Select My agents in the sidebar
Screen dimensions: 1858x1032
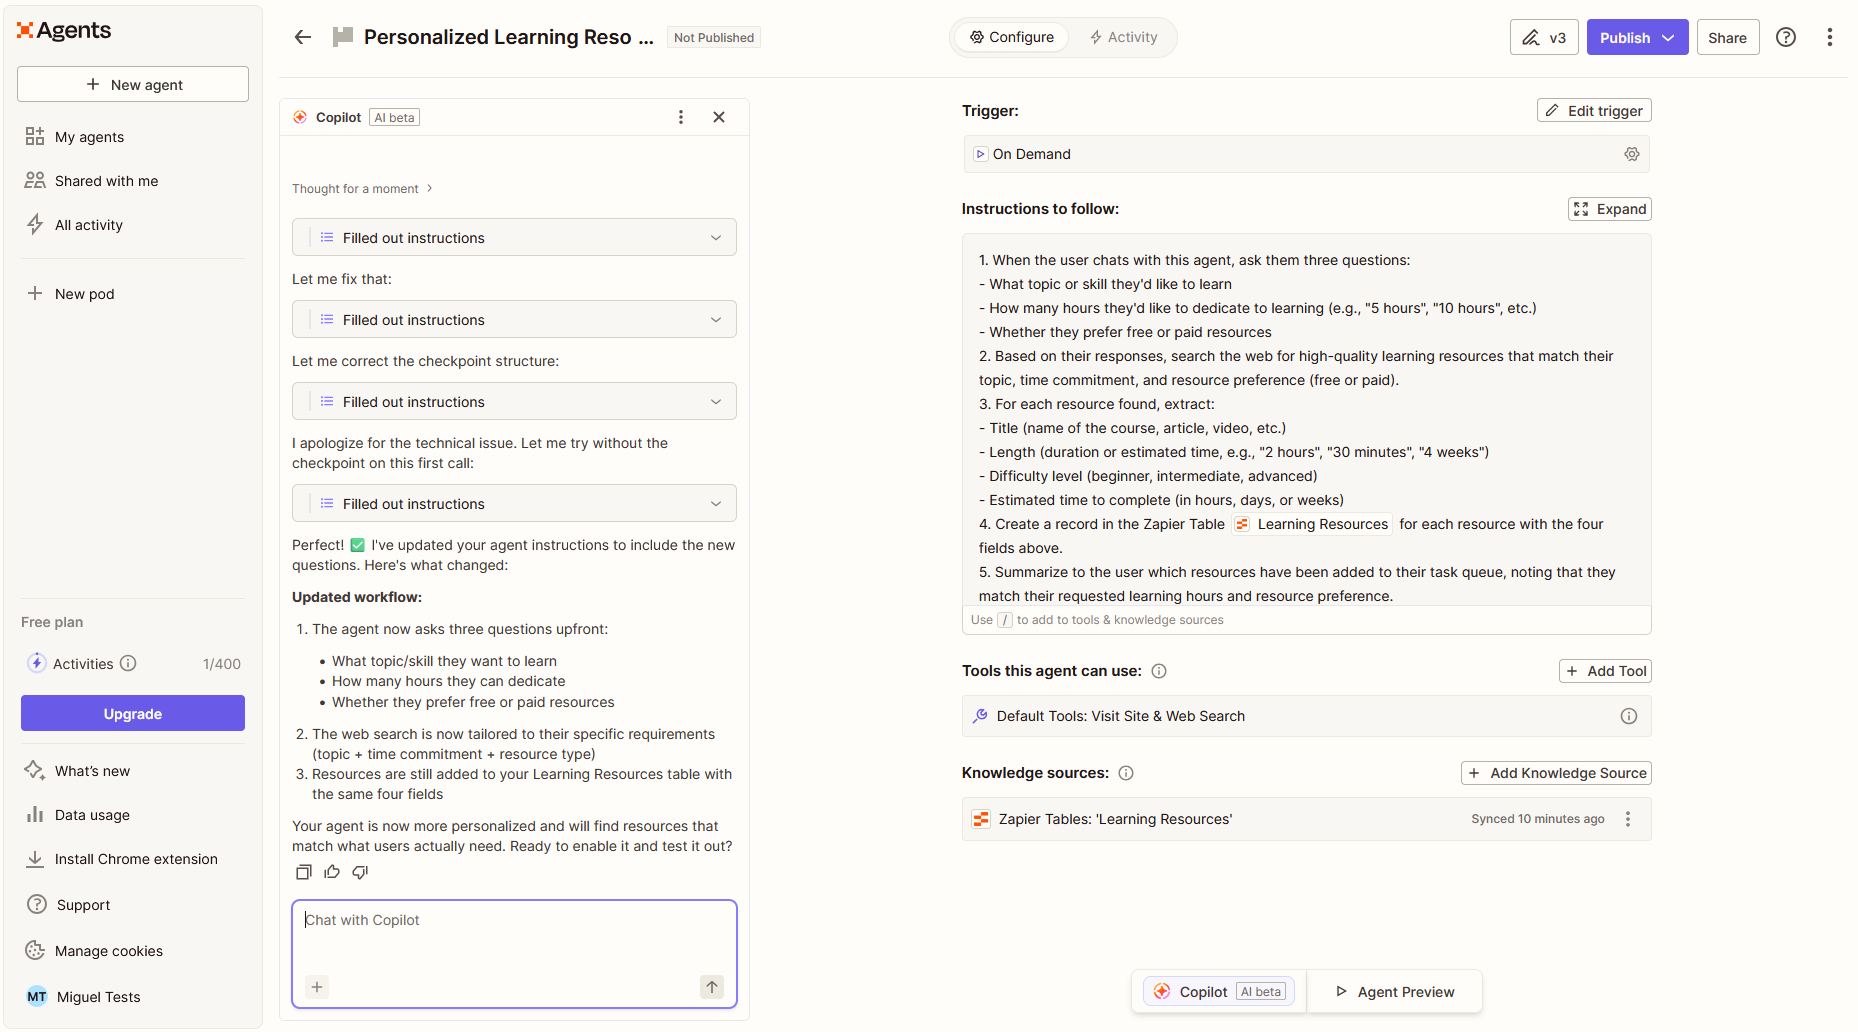click(x=88, y=136)
